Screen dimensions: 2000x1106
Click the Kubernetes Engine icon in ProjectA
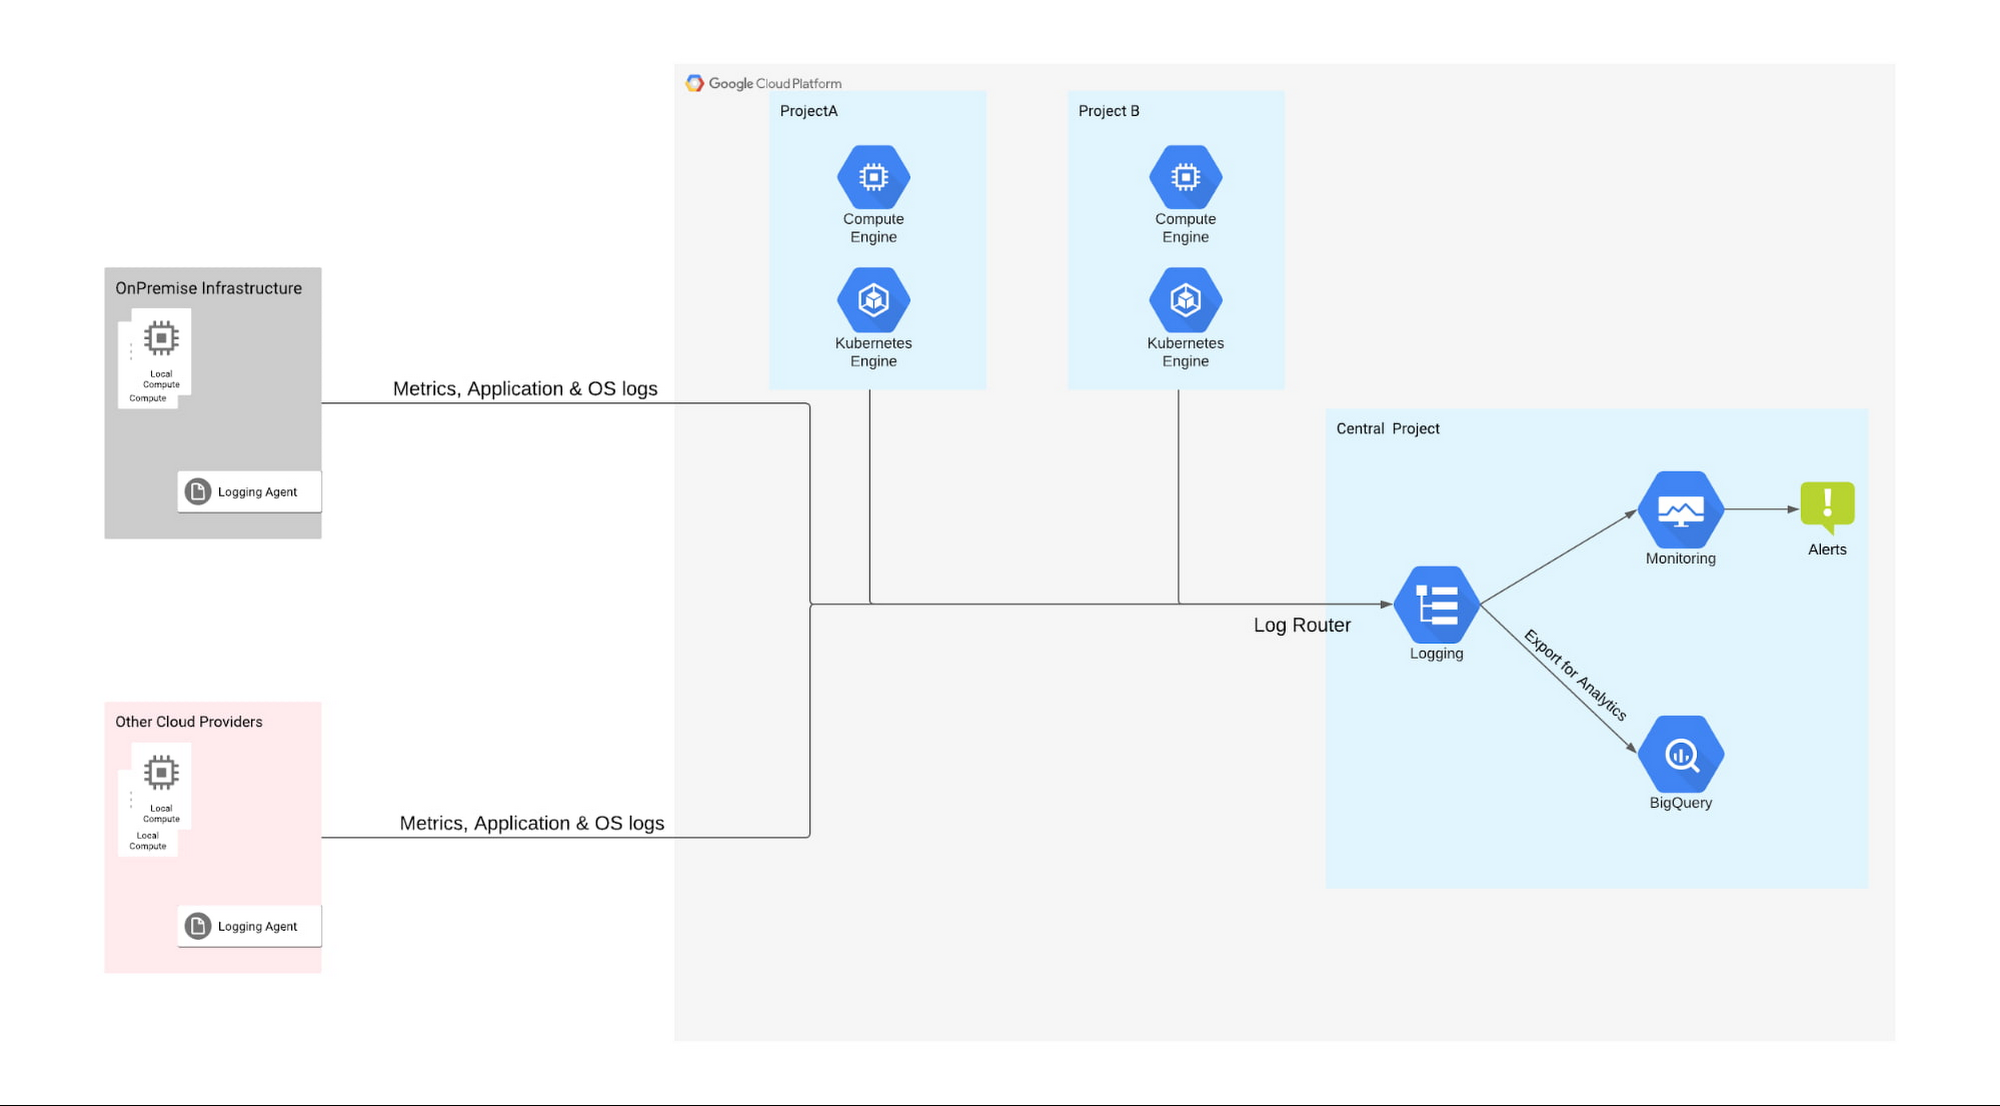click(x=873, y=300)
